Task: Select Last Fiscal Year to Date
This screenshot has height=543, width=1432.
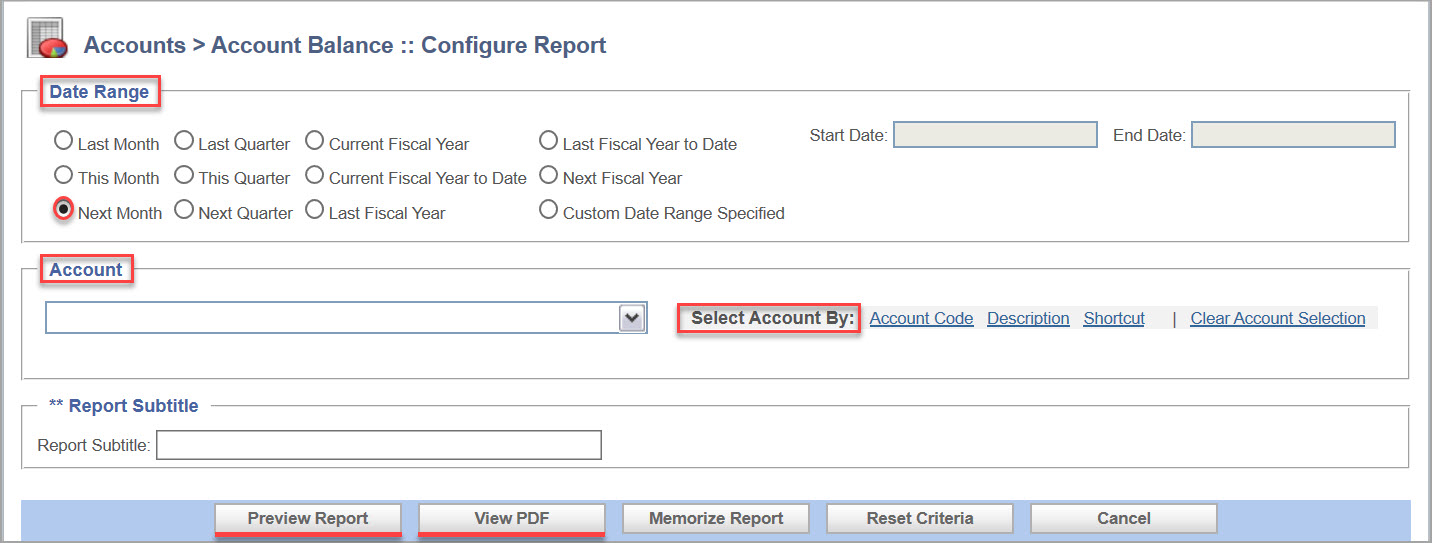Action: coord(548,140)
